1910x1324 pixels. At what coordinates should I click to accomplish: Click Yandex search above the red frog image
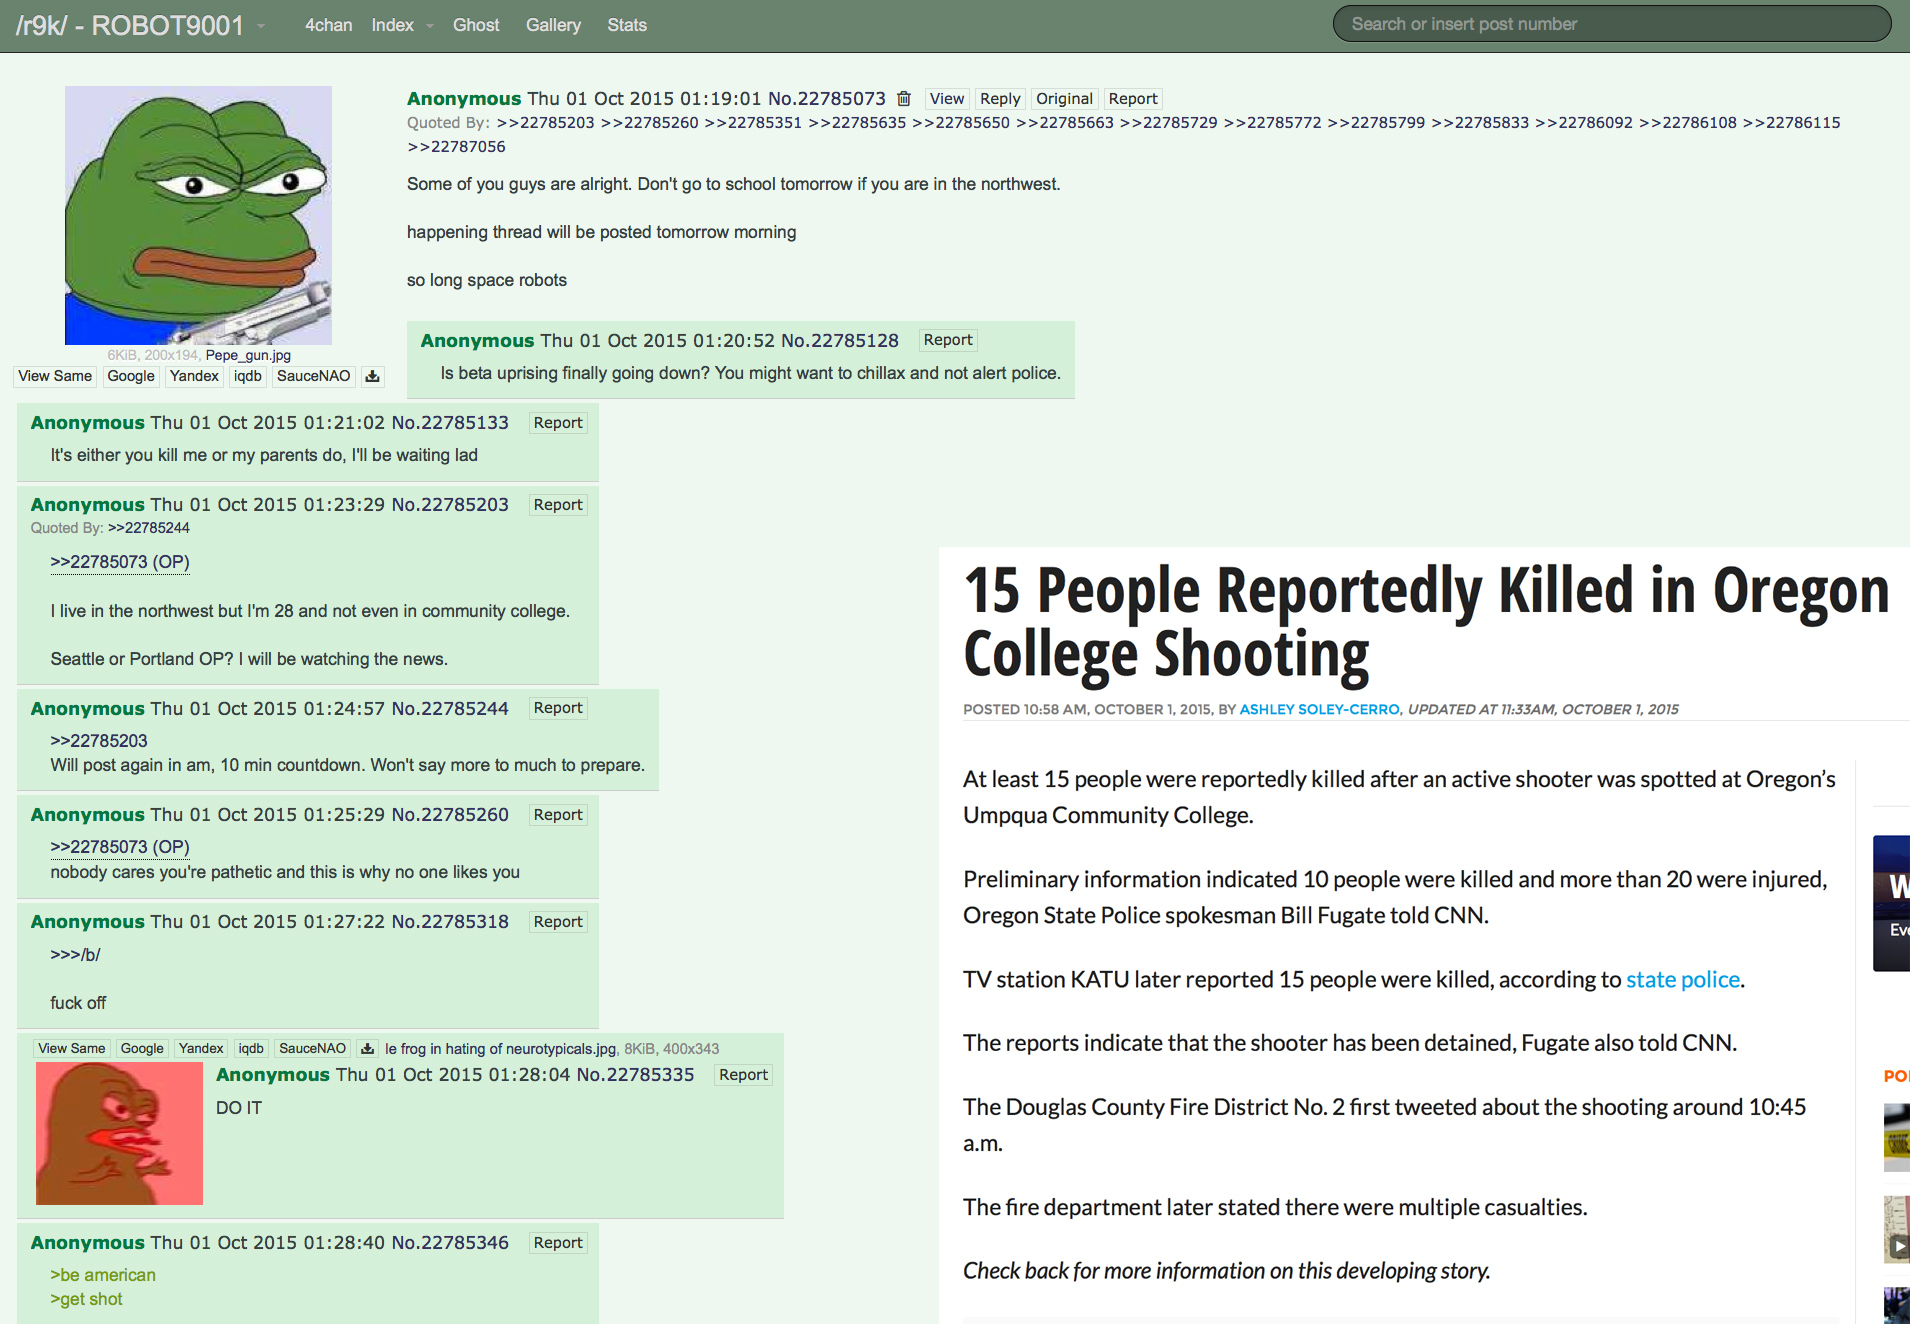pyautogui.click(x=200, y=1048)
